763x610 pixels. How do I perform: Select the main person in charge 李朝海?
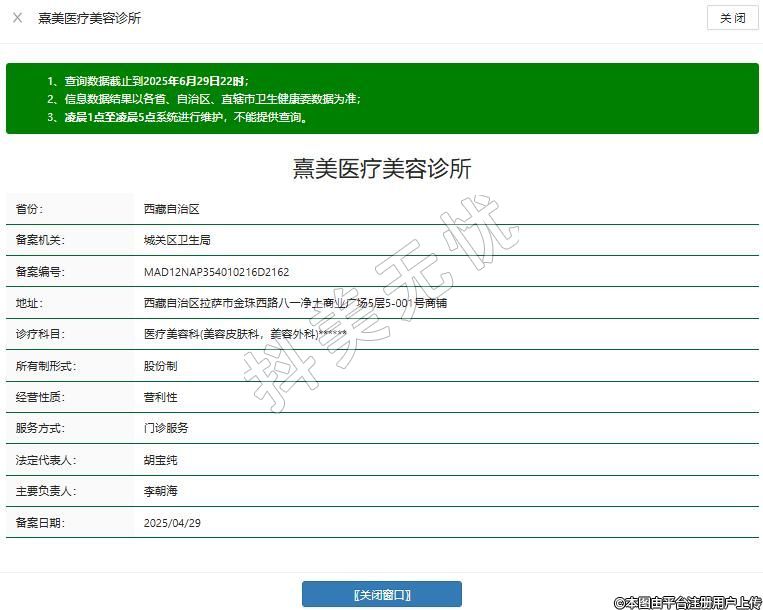160,491
